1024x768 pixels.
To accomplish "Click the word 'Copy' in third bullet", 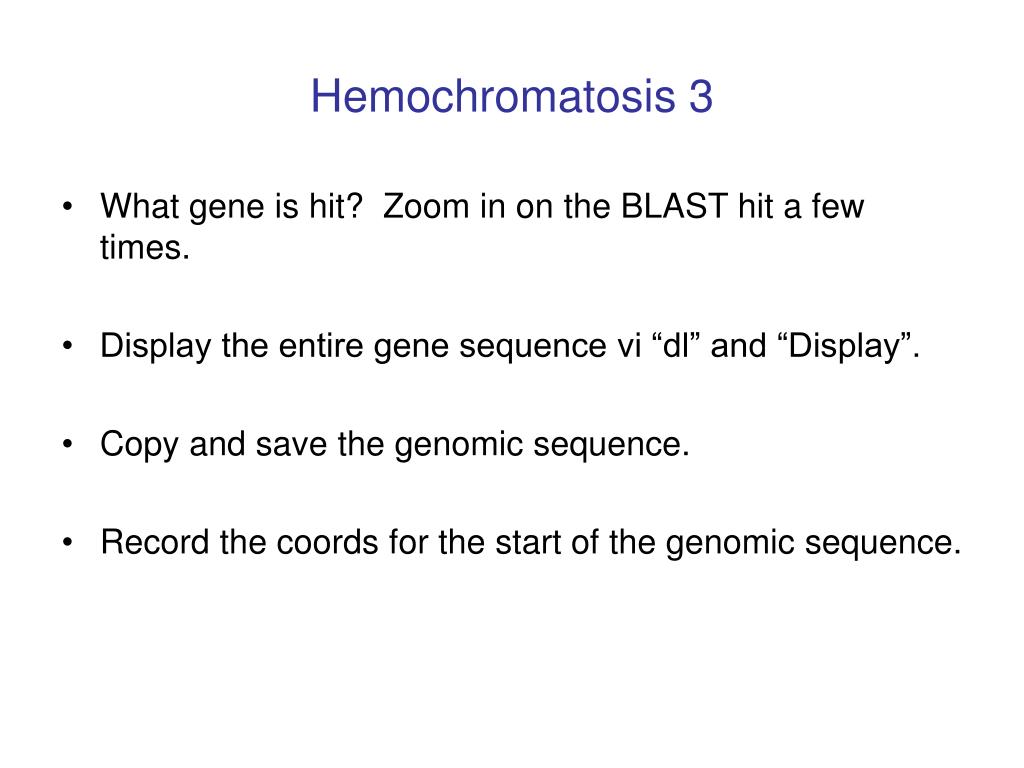I will 139,445.
